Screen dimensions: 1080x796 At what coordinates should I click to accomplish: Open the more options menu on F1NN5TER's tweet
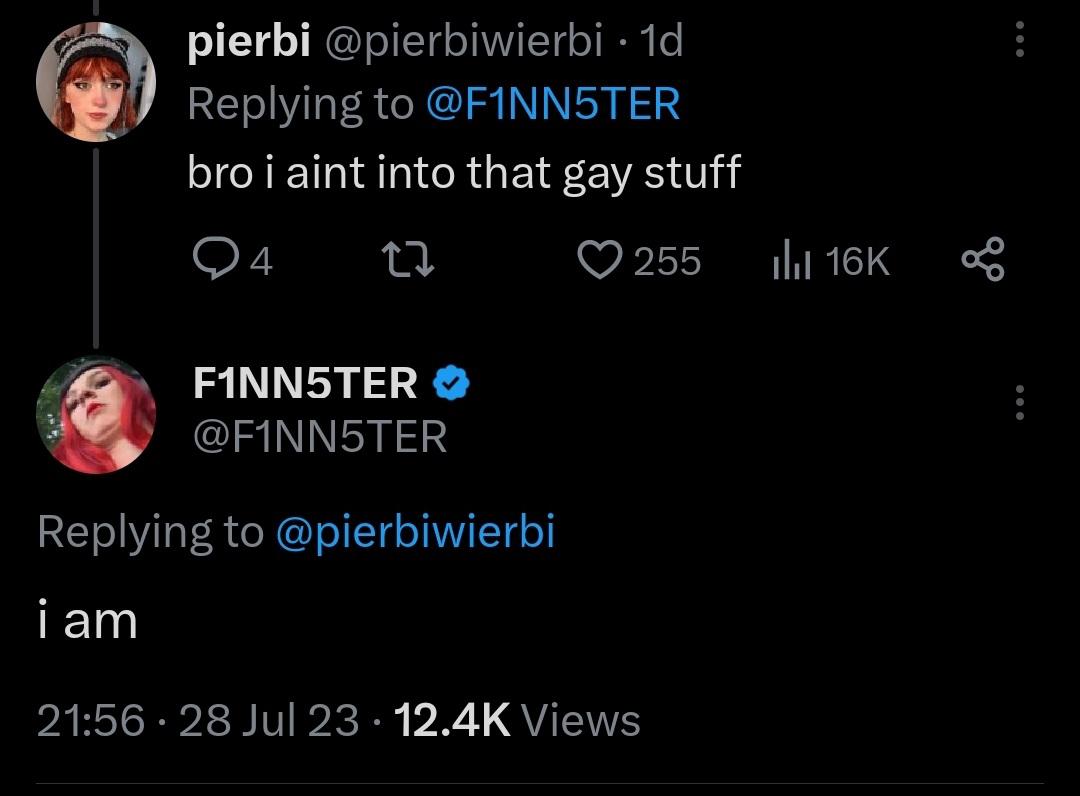(1019, 402)
